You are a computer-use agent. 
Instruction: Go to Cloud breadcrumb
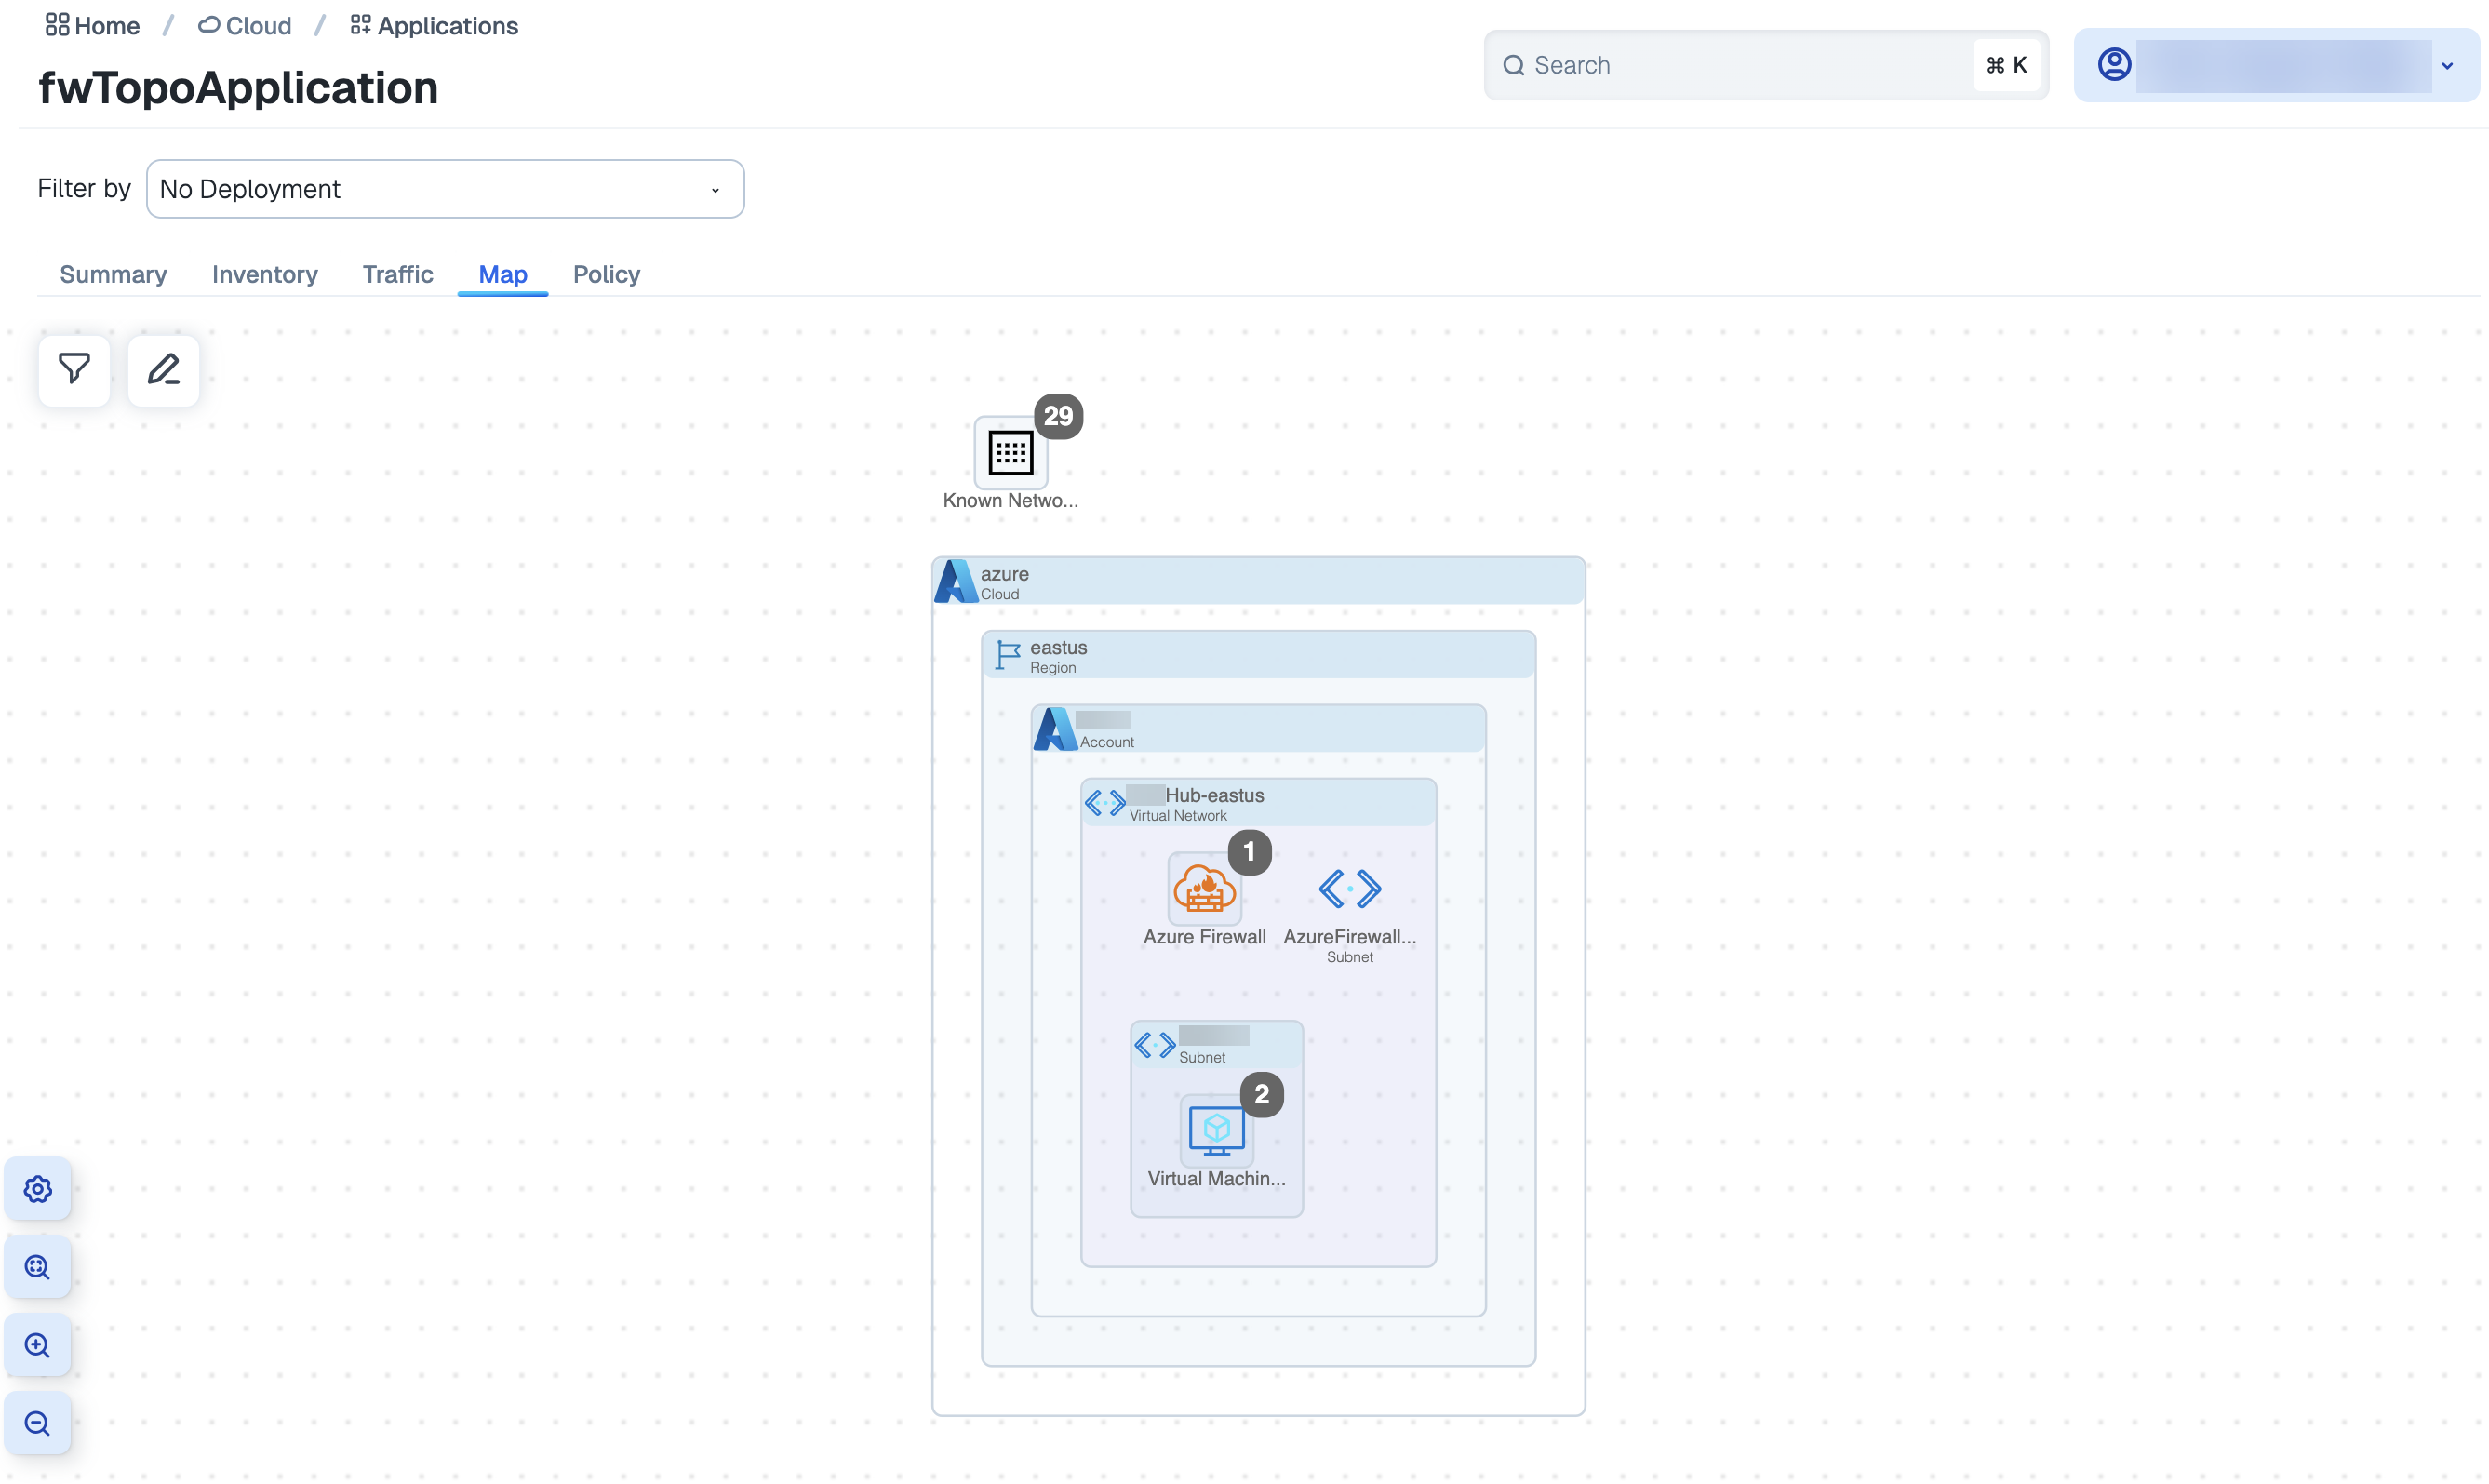click(245, 26)
